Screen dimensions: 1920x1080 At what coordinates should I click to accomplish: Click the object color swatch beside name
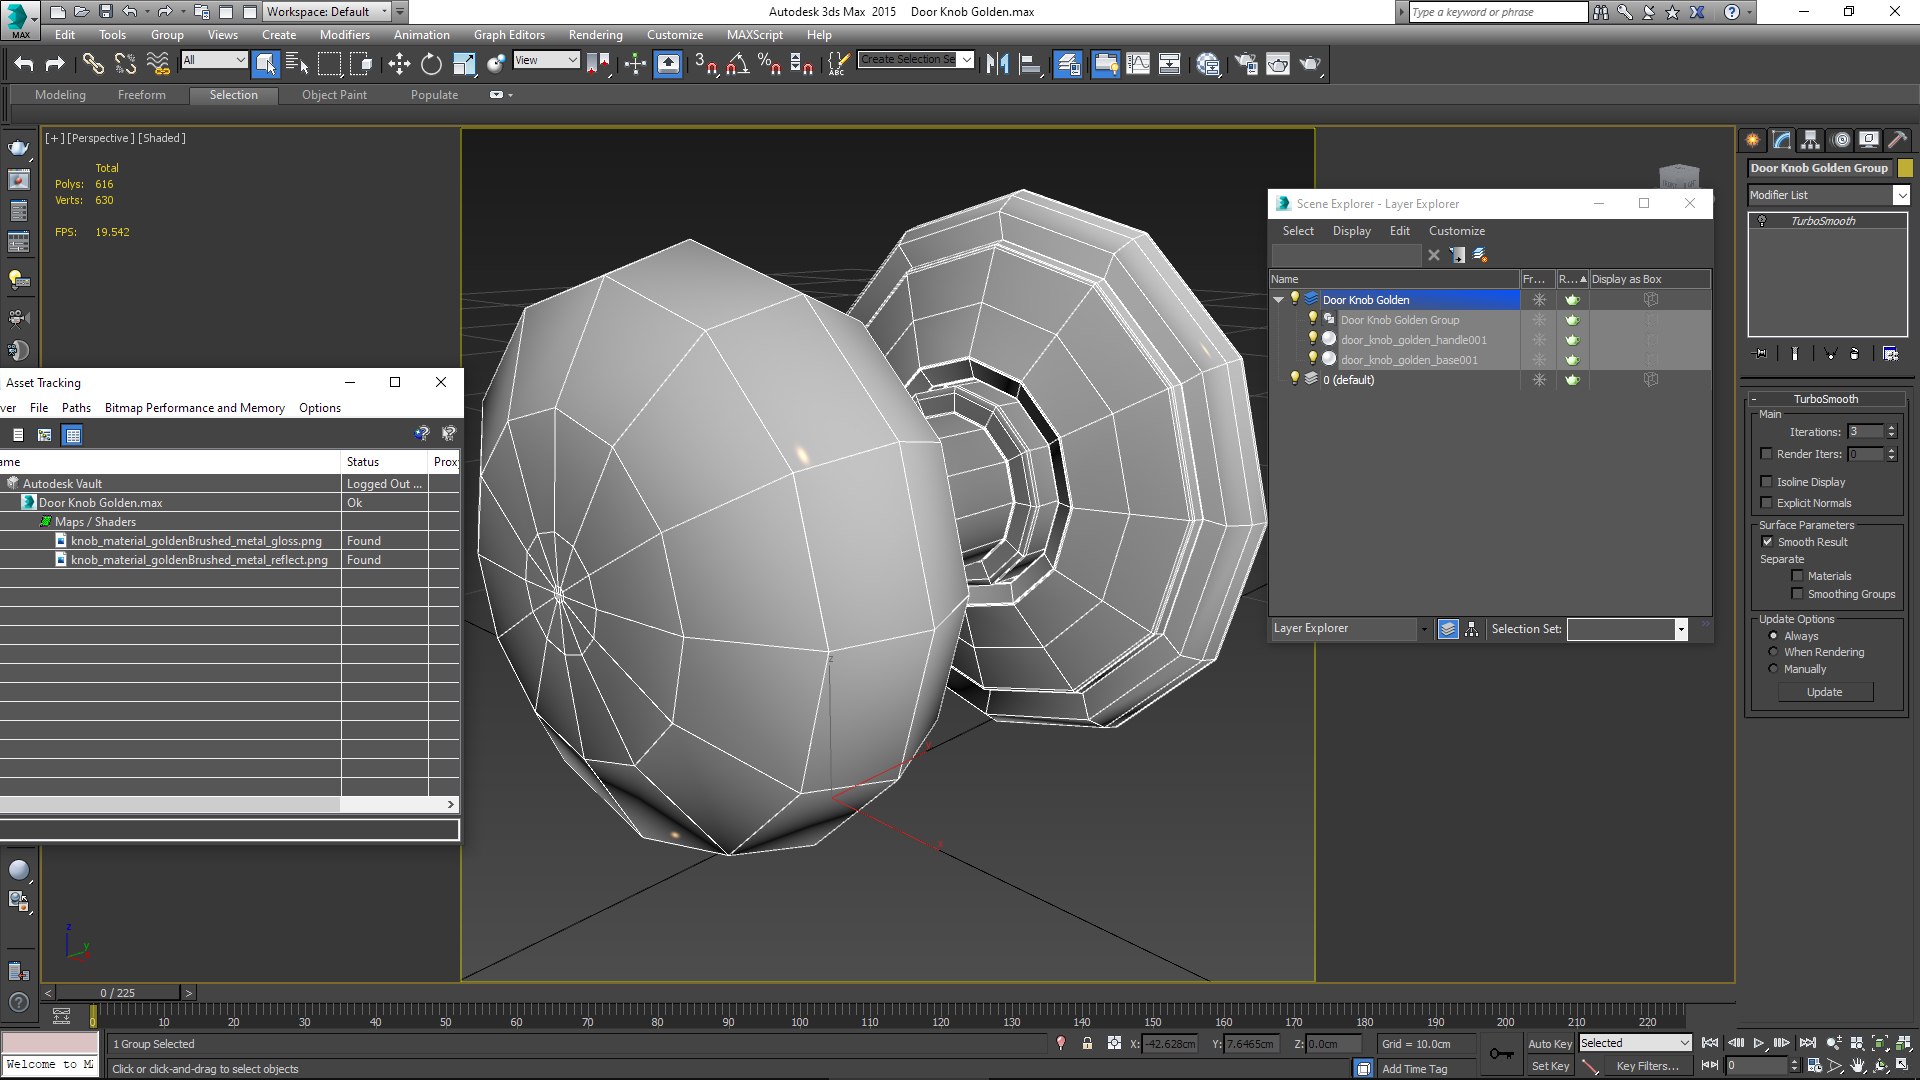tap(1905, 168)
